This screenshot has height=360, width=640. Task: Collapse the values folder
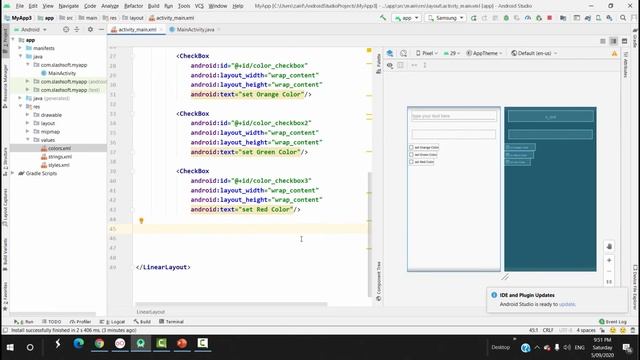point(28,140)
